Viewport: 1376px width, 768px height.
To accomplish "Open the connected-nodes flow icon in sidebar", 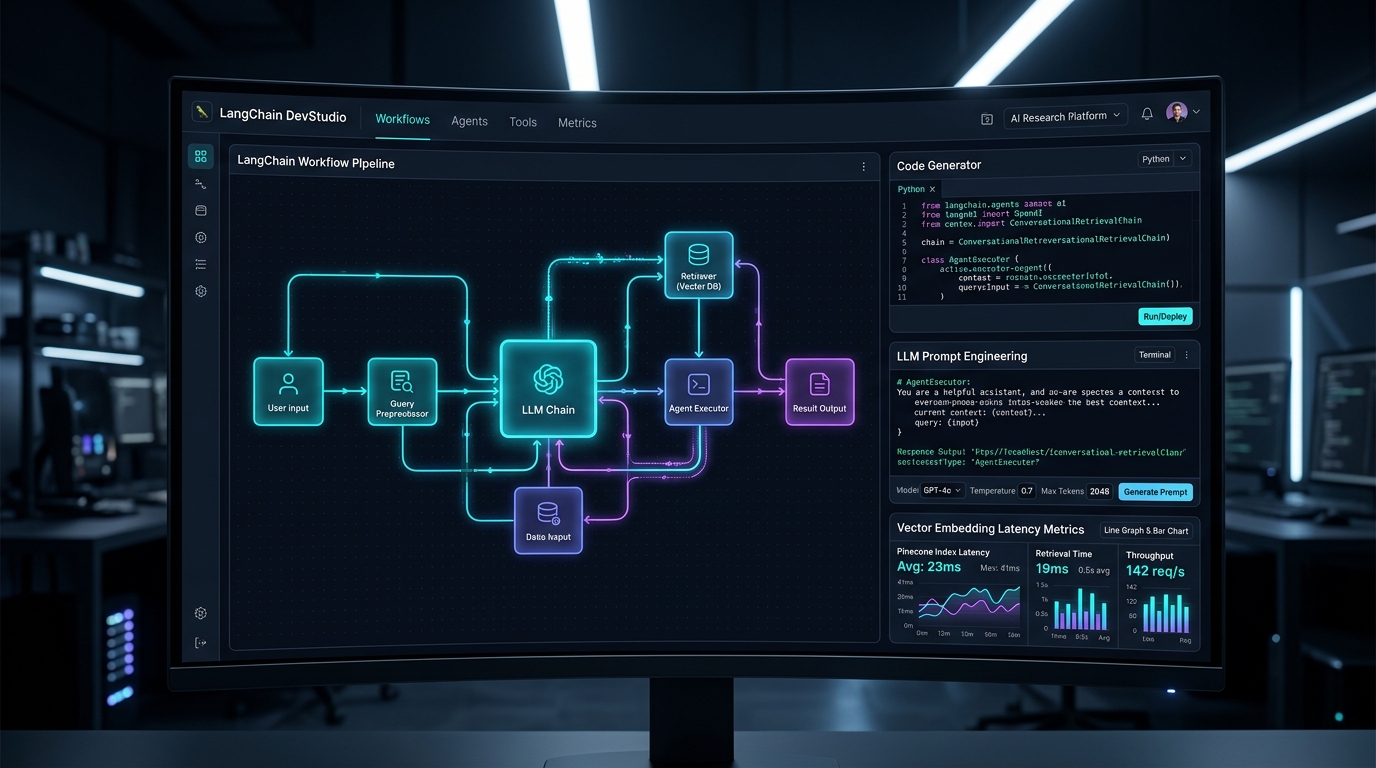I will (201, 184).
